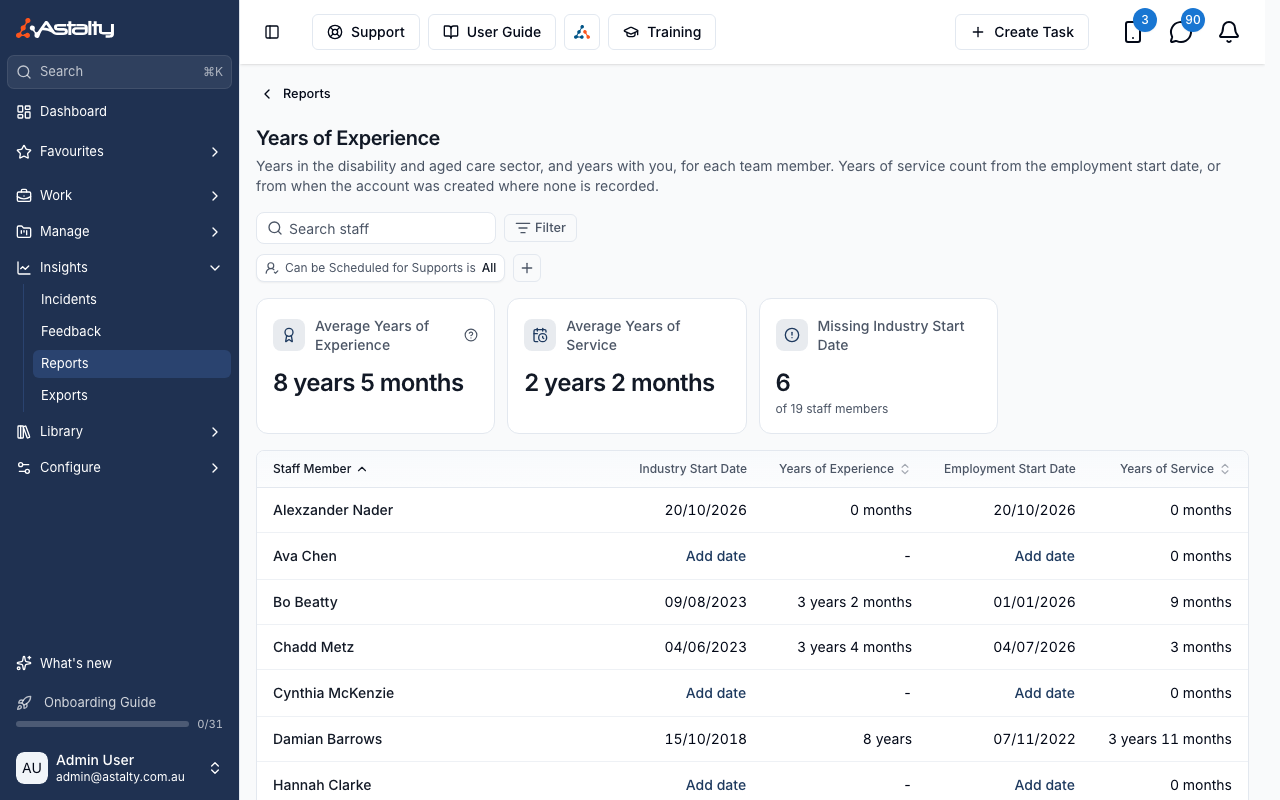The image size is (1280, 800).
Task: Open Dashboard from the sidebar
Action: (x=120, y=112)
